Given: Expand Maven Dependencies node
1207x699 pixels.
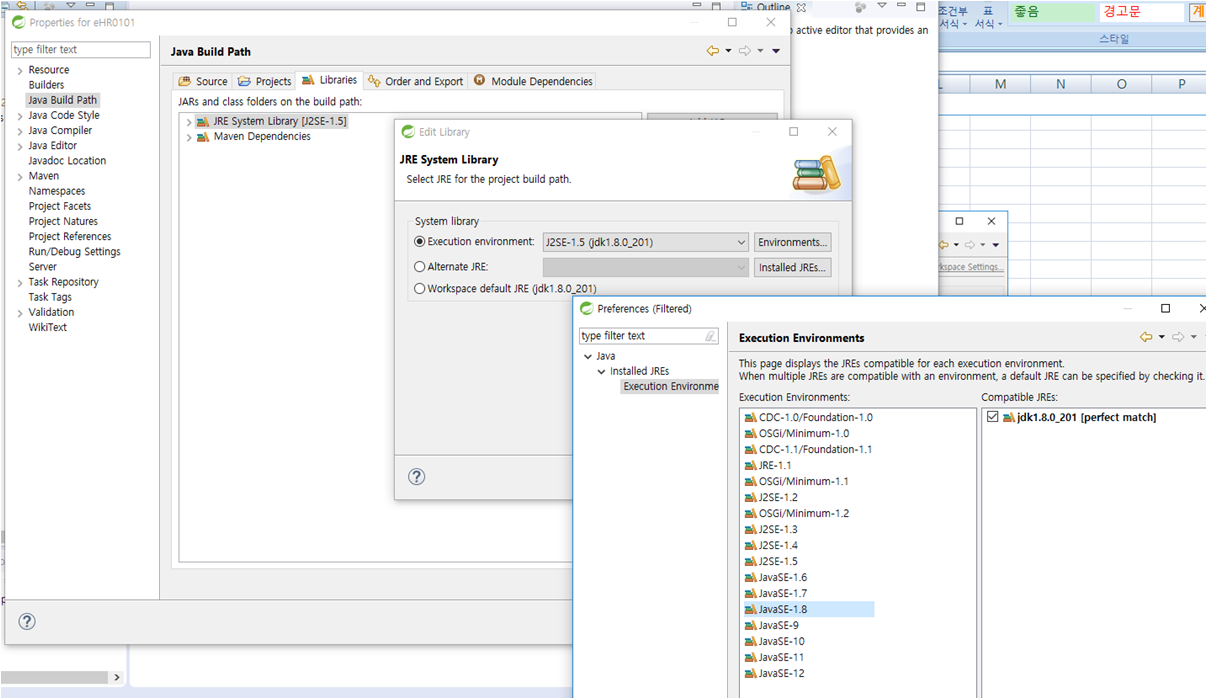Looking at the screenshot, I should pos(189,137).
